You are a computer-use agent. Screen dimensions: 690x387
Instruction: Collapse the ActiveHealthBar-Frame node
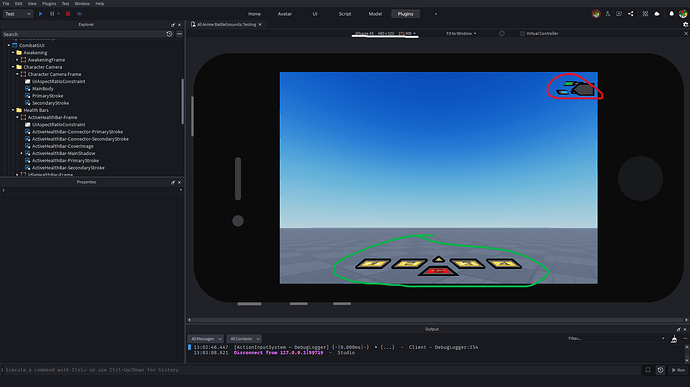tap(17, 117)
